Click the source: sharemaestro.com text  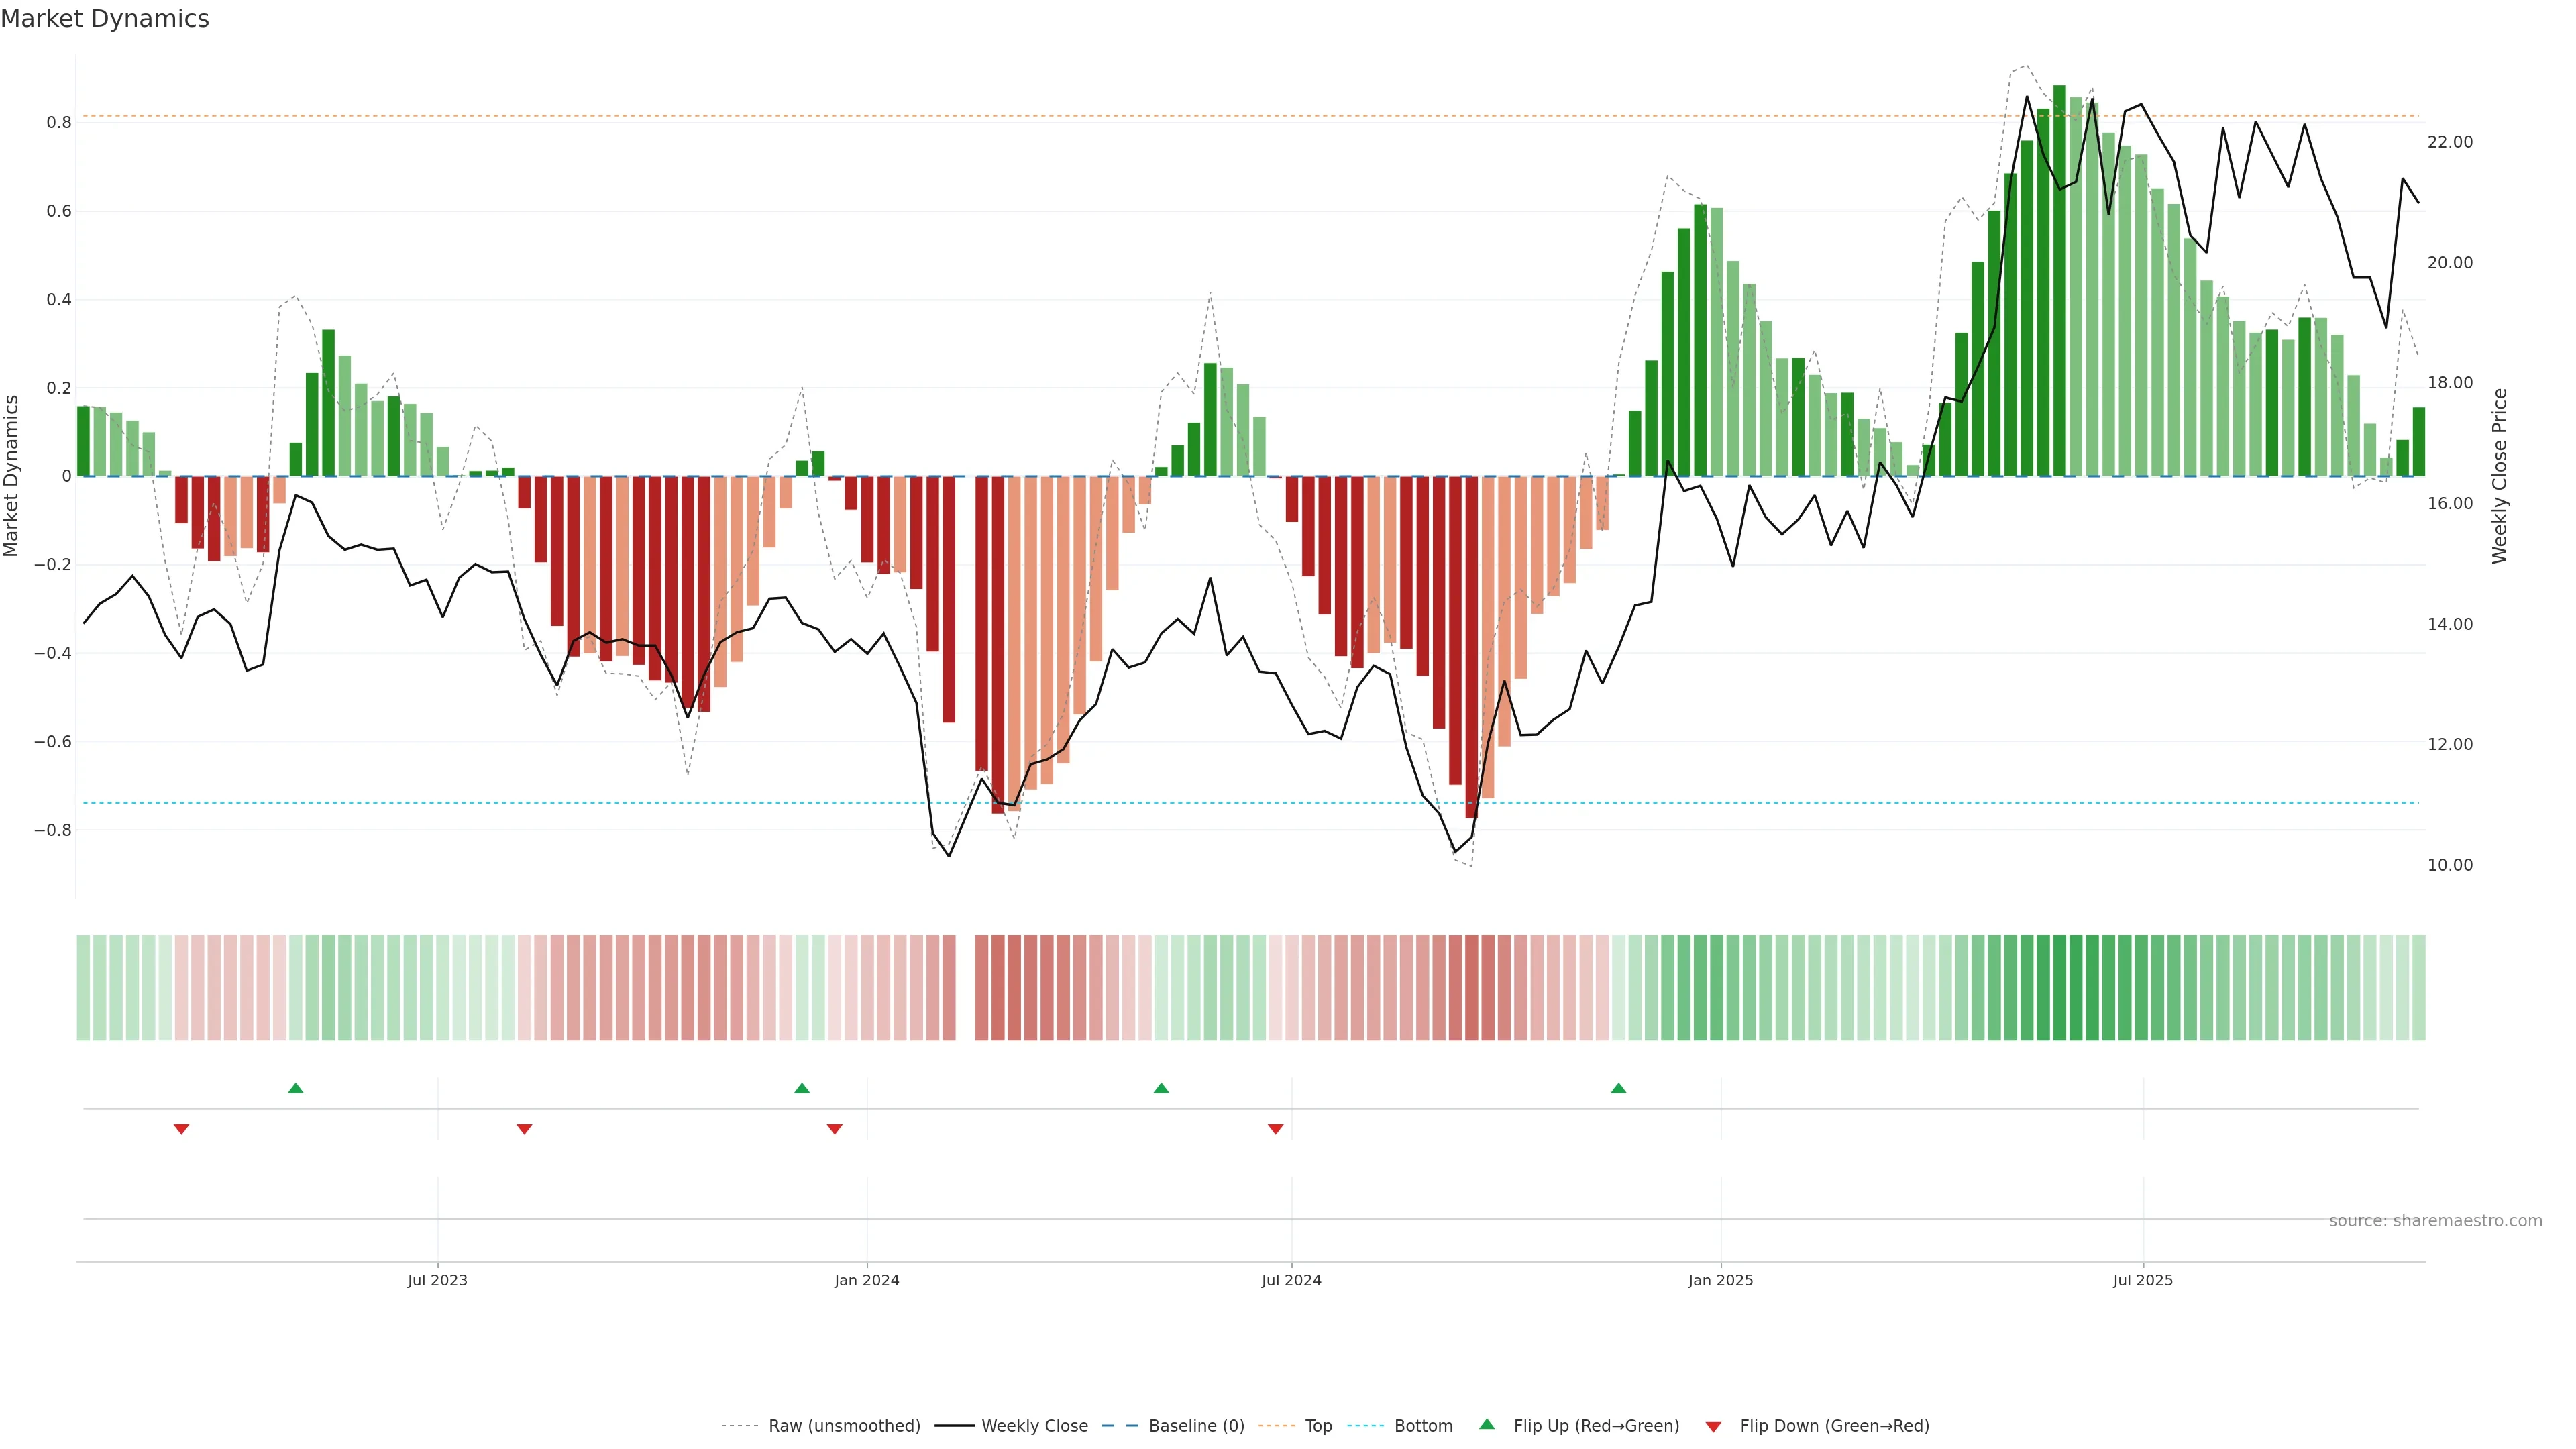pyautogui.click(x=2435, y=1221)
